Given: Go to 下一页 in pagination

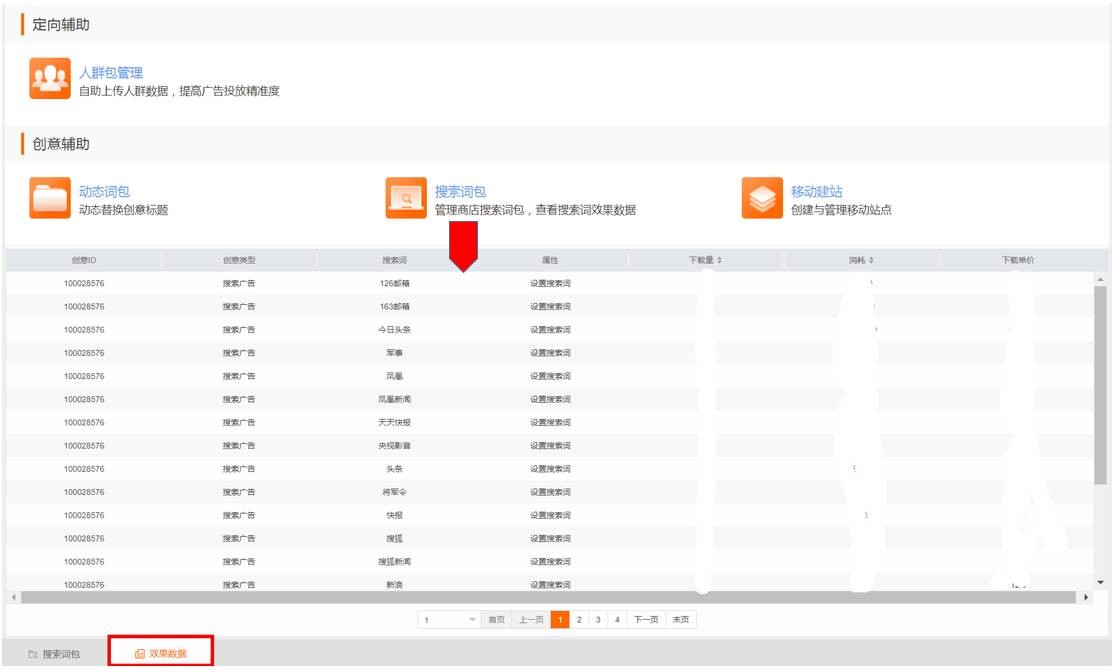Looking at the screenshot, I should (647, 620).
